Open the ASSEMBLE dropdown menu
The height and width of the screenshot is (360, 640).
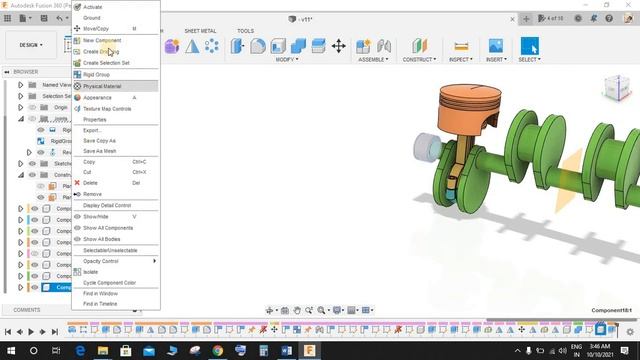coord(373,60)
